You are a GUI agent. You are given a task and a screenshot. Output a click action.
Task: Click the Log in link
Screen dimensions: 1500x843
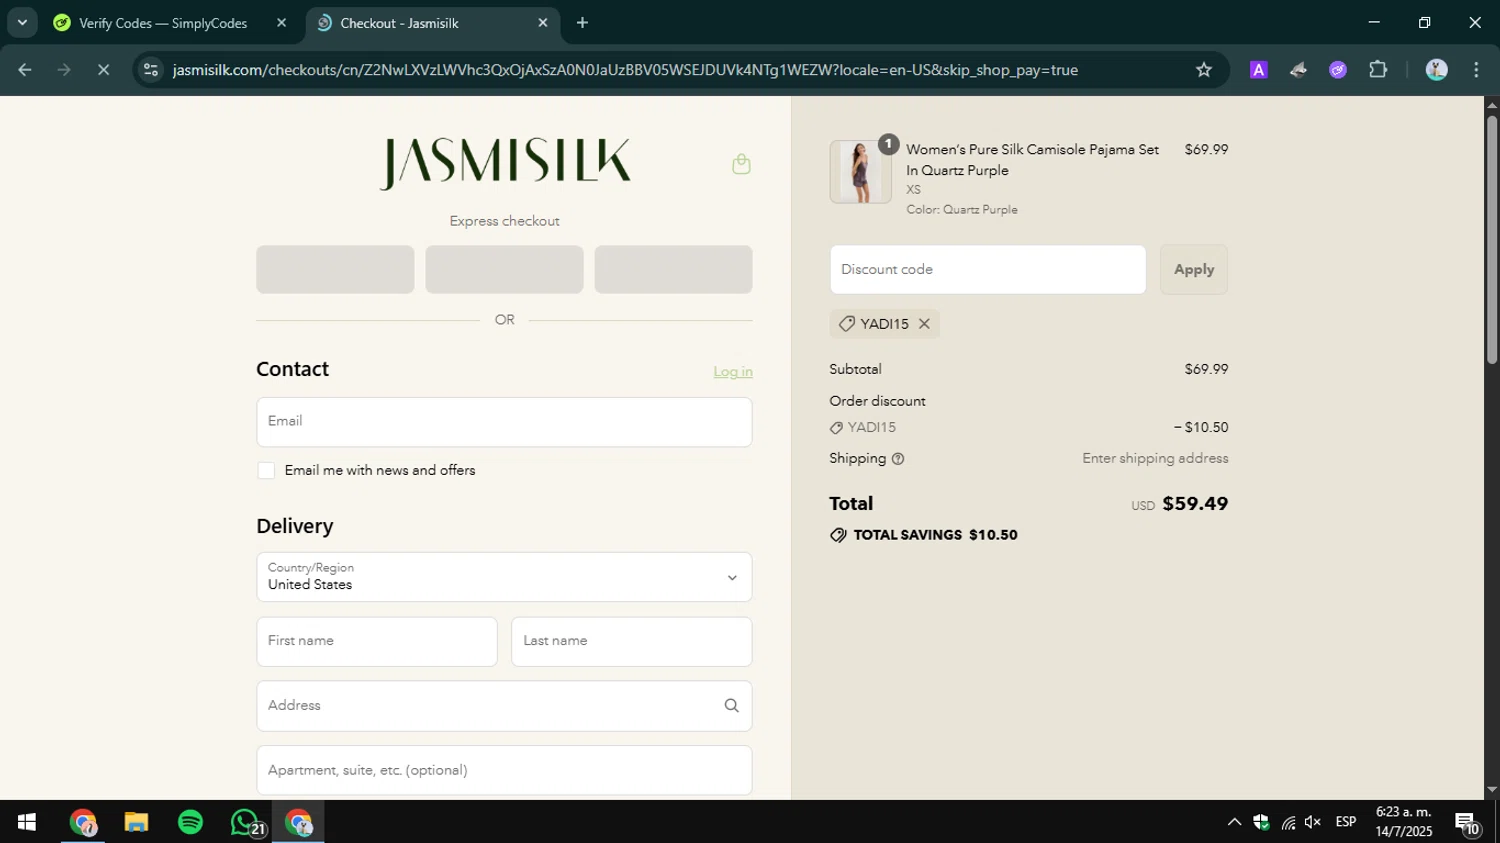(x=733, y=372)
